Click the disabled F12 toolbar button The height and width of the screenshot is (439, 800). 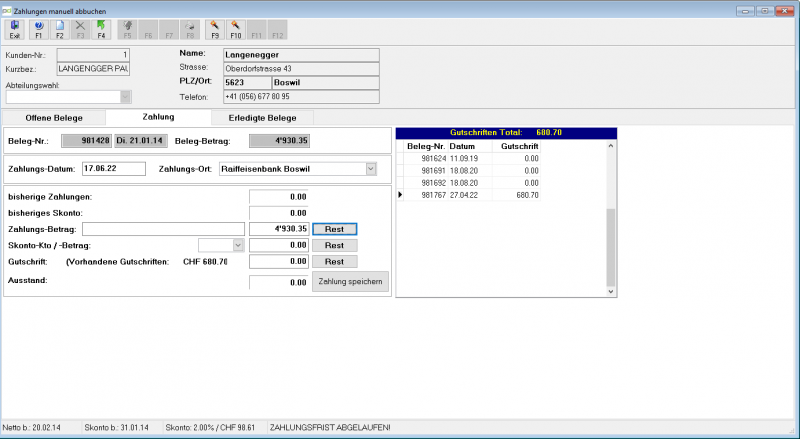tap(278, 30)
